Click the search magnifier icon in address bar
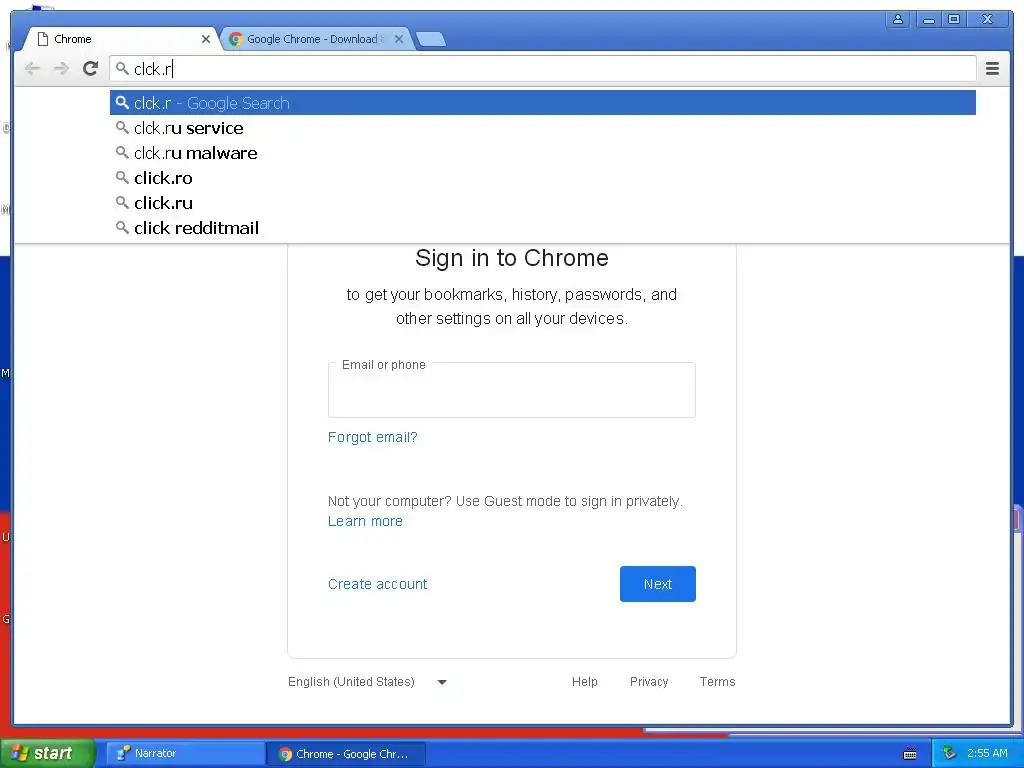The height and width of the screenshot is (768, 1024). tap(122, 69)
